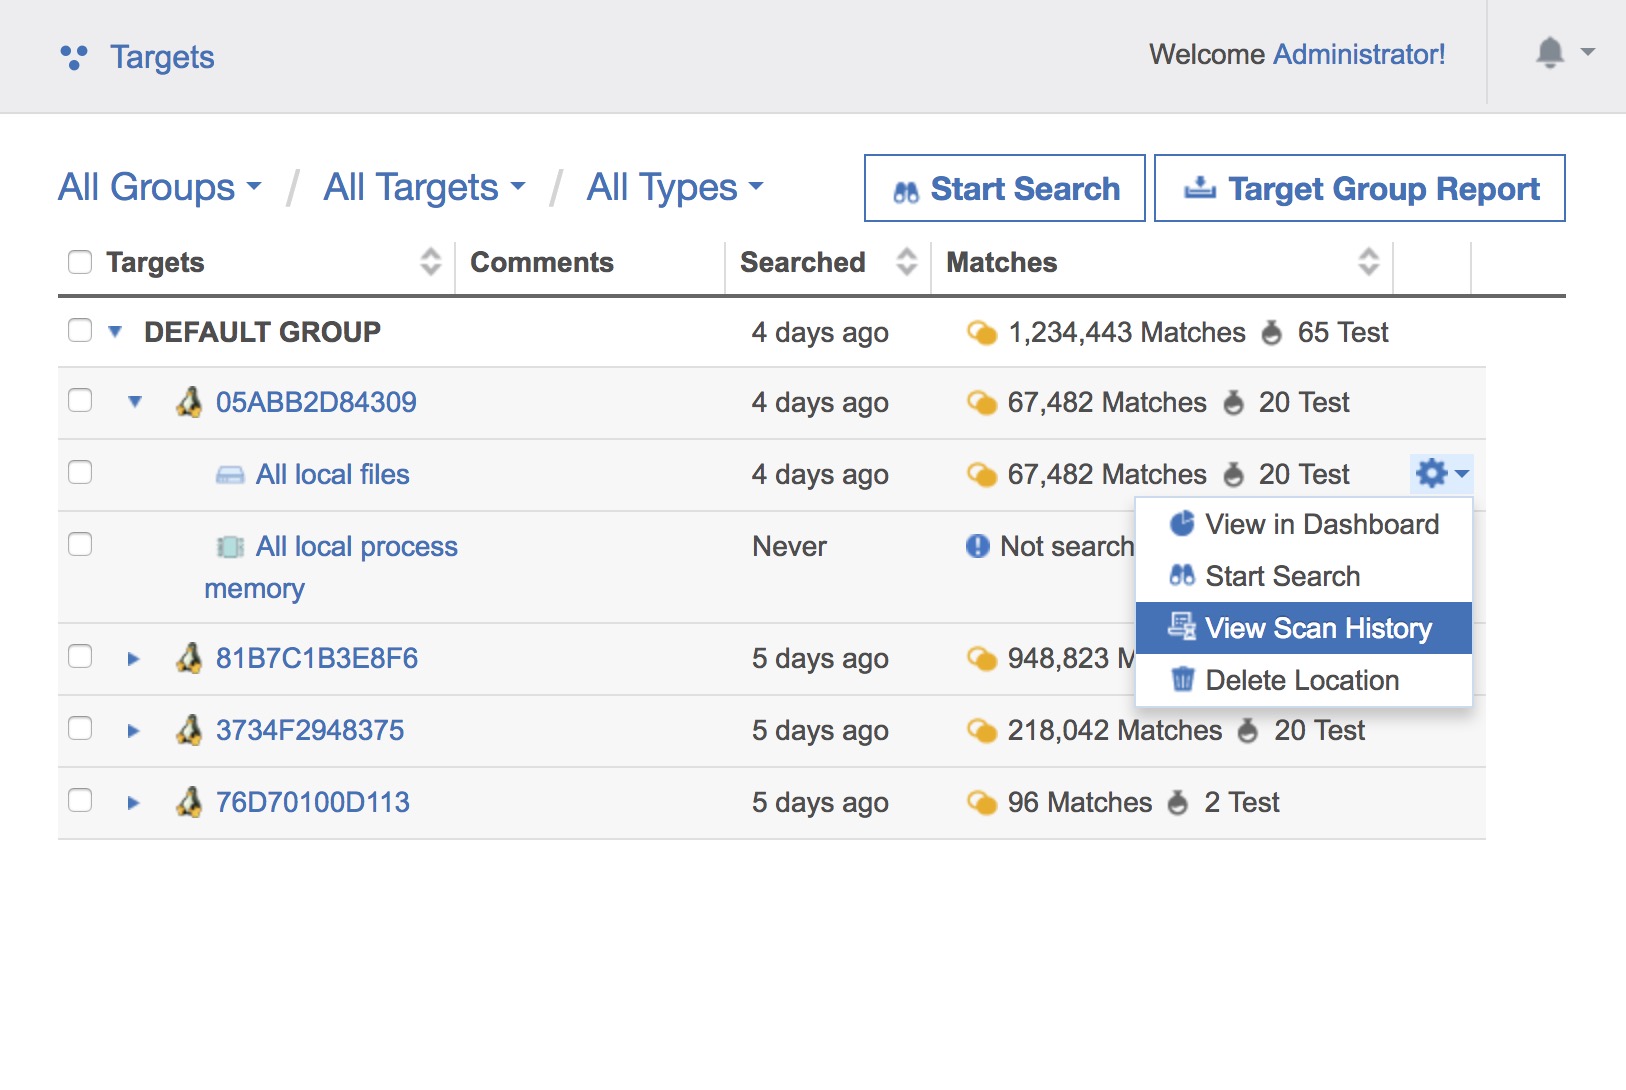Click the notification bell icon
Image resolution: width=1626 pixels, height=1090 pixels.
coord(1549,52)
